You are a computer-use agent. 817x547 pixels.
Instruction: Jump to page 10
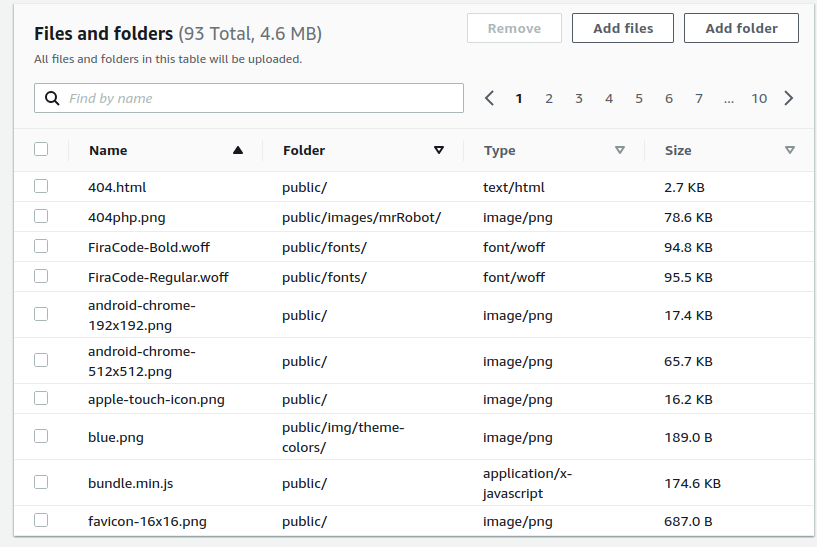tap(759, 98)
